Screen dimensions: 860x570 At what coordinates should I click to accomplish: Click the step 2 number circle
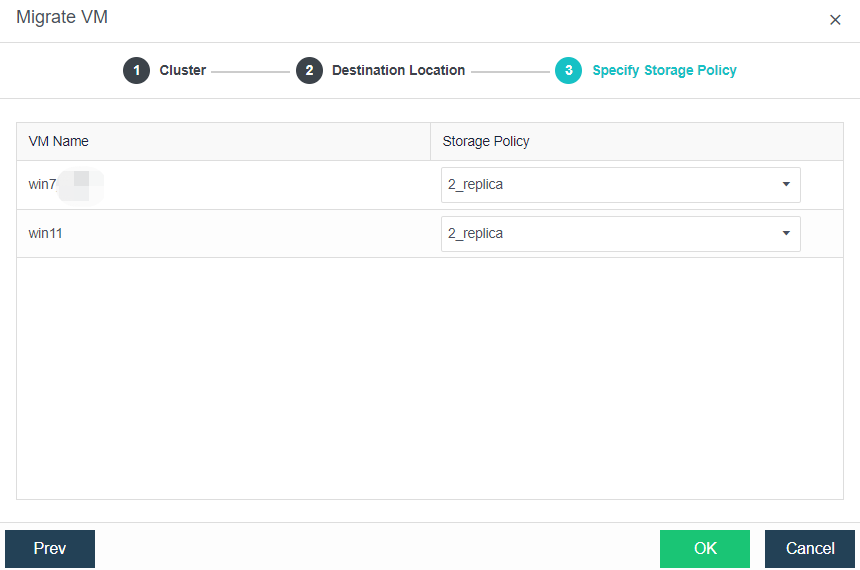tap(309, 71)
